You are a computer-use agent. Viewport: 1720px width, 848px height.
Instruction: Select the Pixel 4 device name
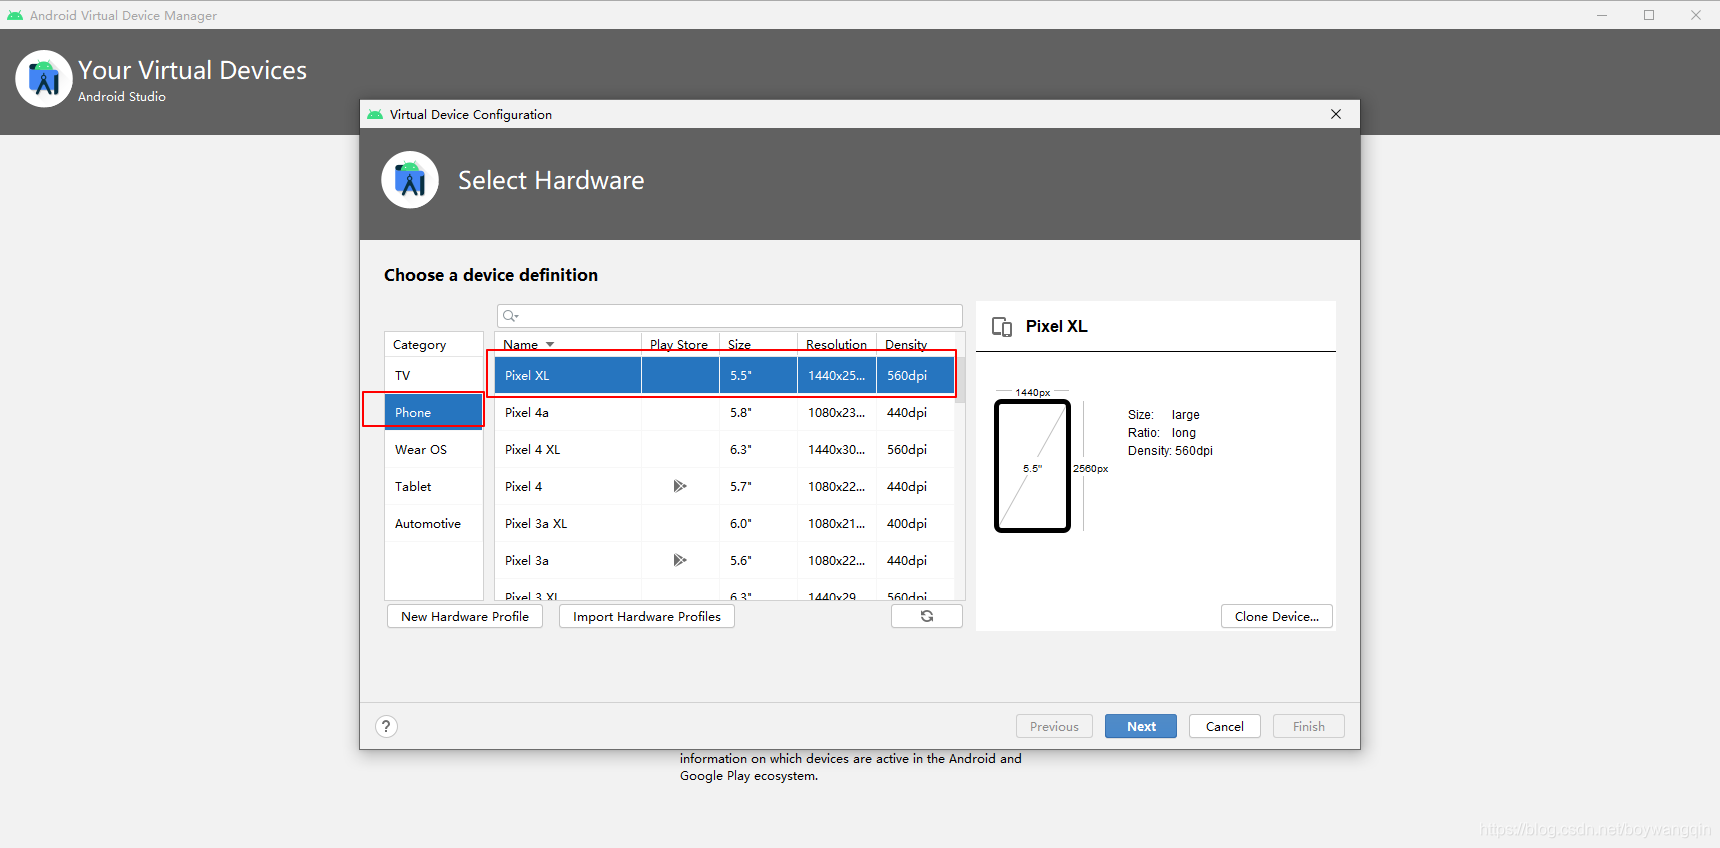coord(524,487)
